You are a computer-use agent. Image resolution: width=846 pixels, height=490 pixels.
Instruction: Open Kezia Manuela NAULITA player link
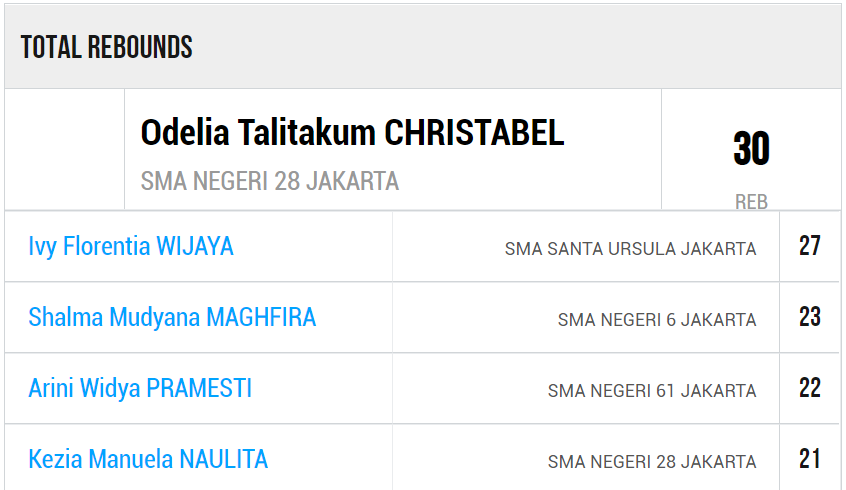click(148, 460)
